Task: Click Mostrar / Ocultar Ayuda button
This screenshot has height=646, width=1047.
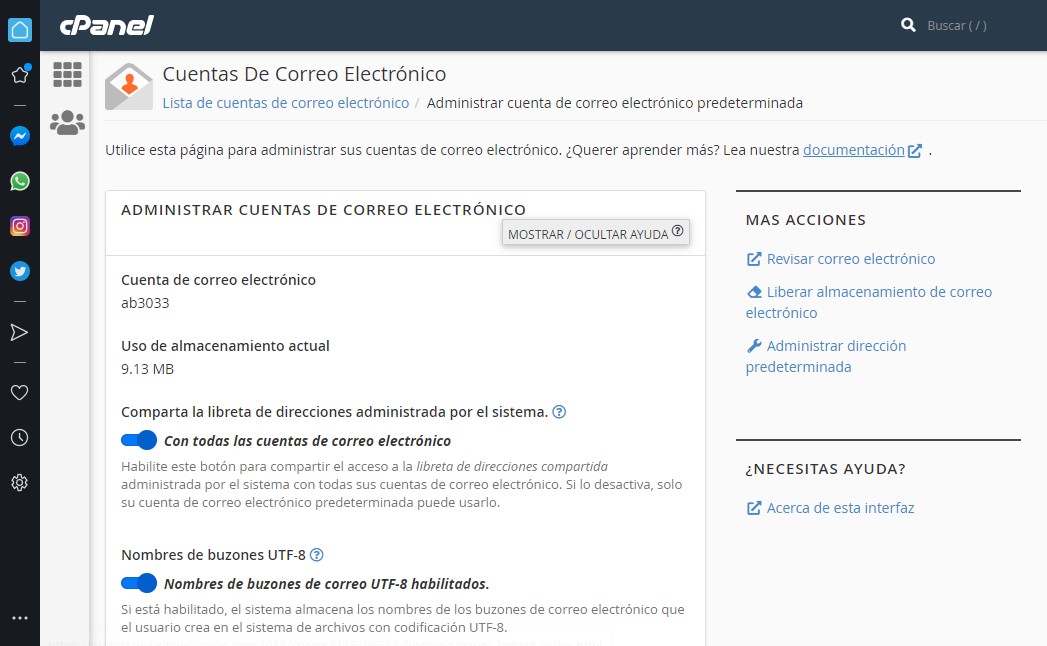Action: [x=595, y=233]
